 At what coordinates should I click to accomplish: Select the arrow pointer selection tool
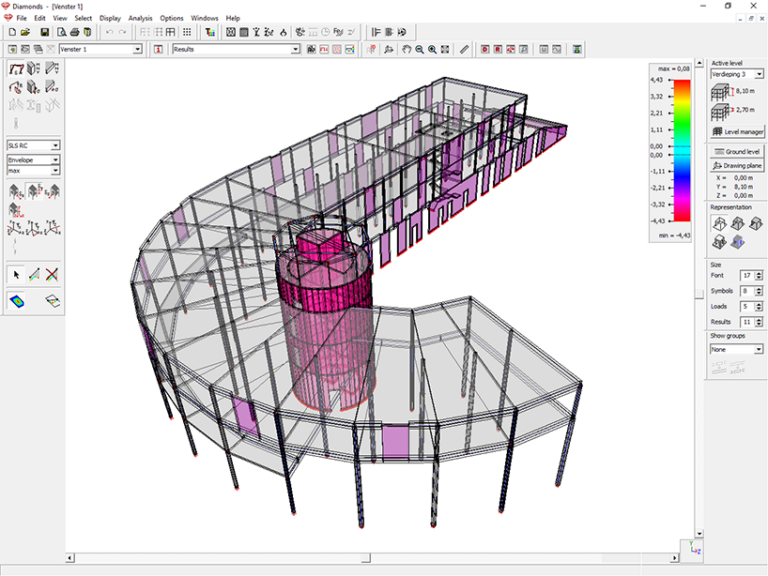point(16,274)
